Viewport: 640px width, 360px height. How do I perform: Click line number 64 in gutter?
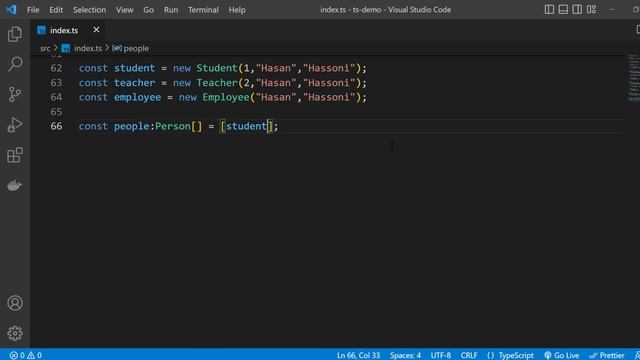coord(56,97)
